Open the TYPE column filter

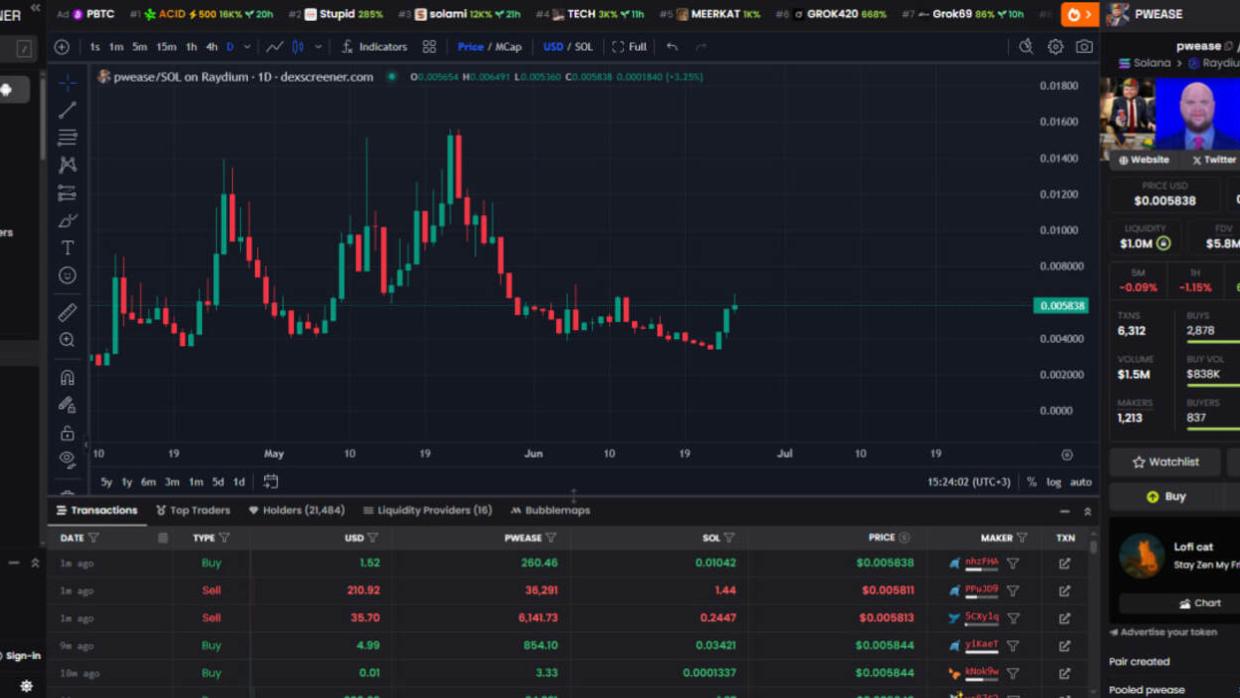click(x=224, y=538)
